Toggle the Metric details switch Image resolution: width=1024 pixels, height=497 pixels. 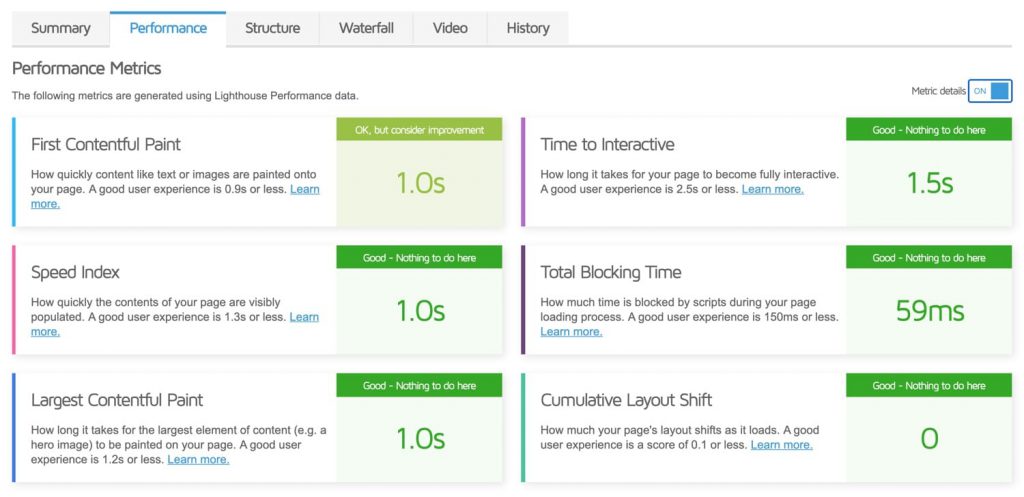tap(990, 91)
